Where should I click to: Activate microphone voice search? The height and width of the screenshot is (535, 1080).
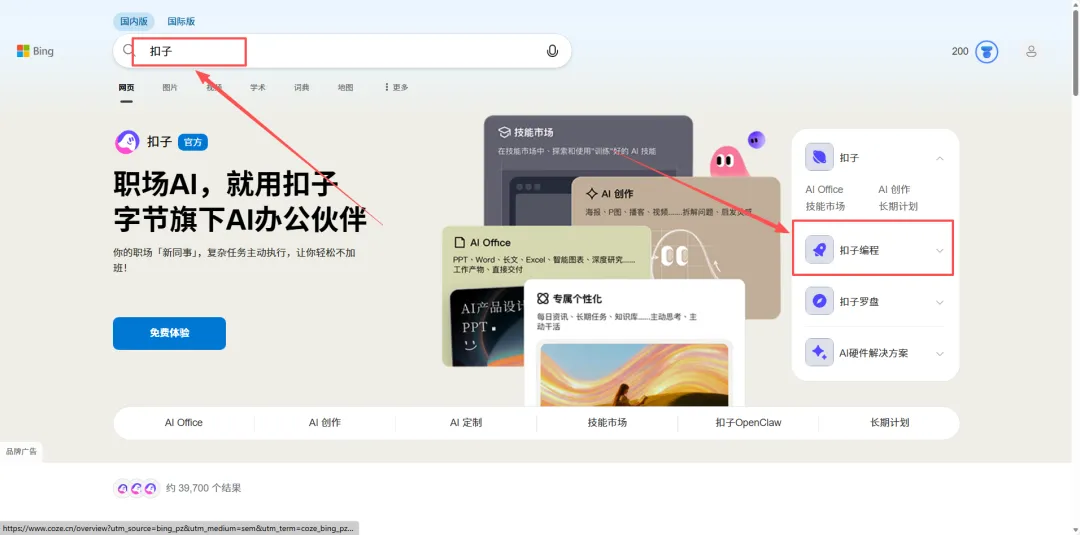(552, 51)
